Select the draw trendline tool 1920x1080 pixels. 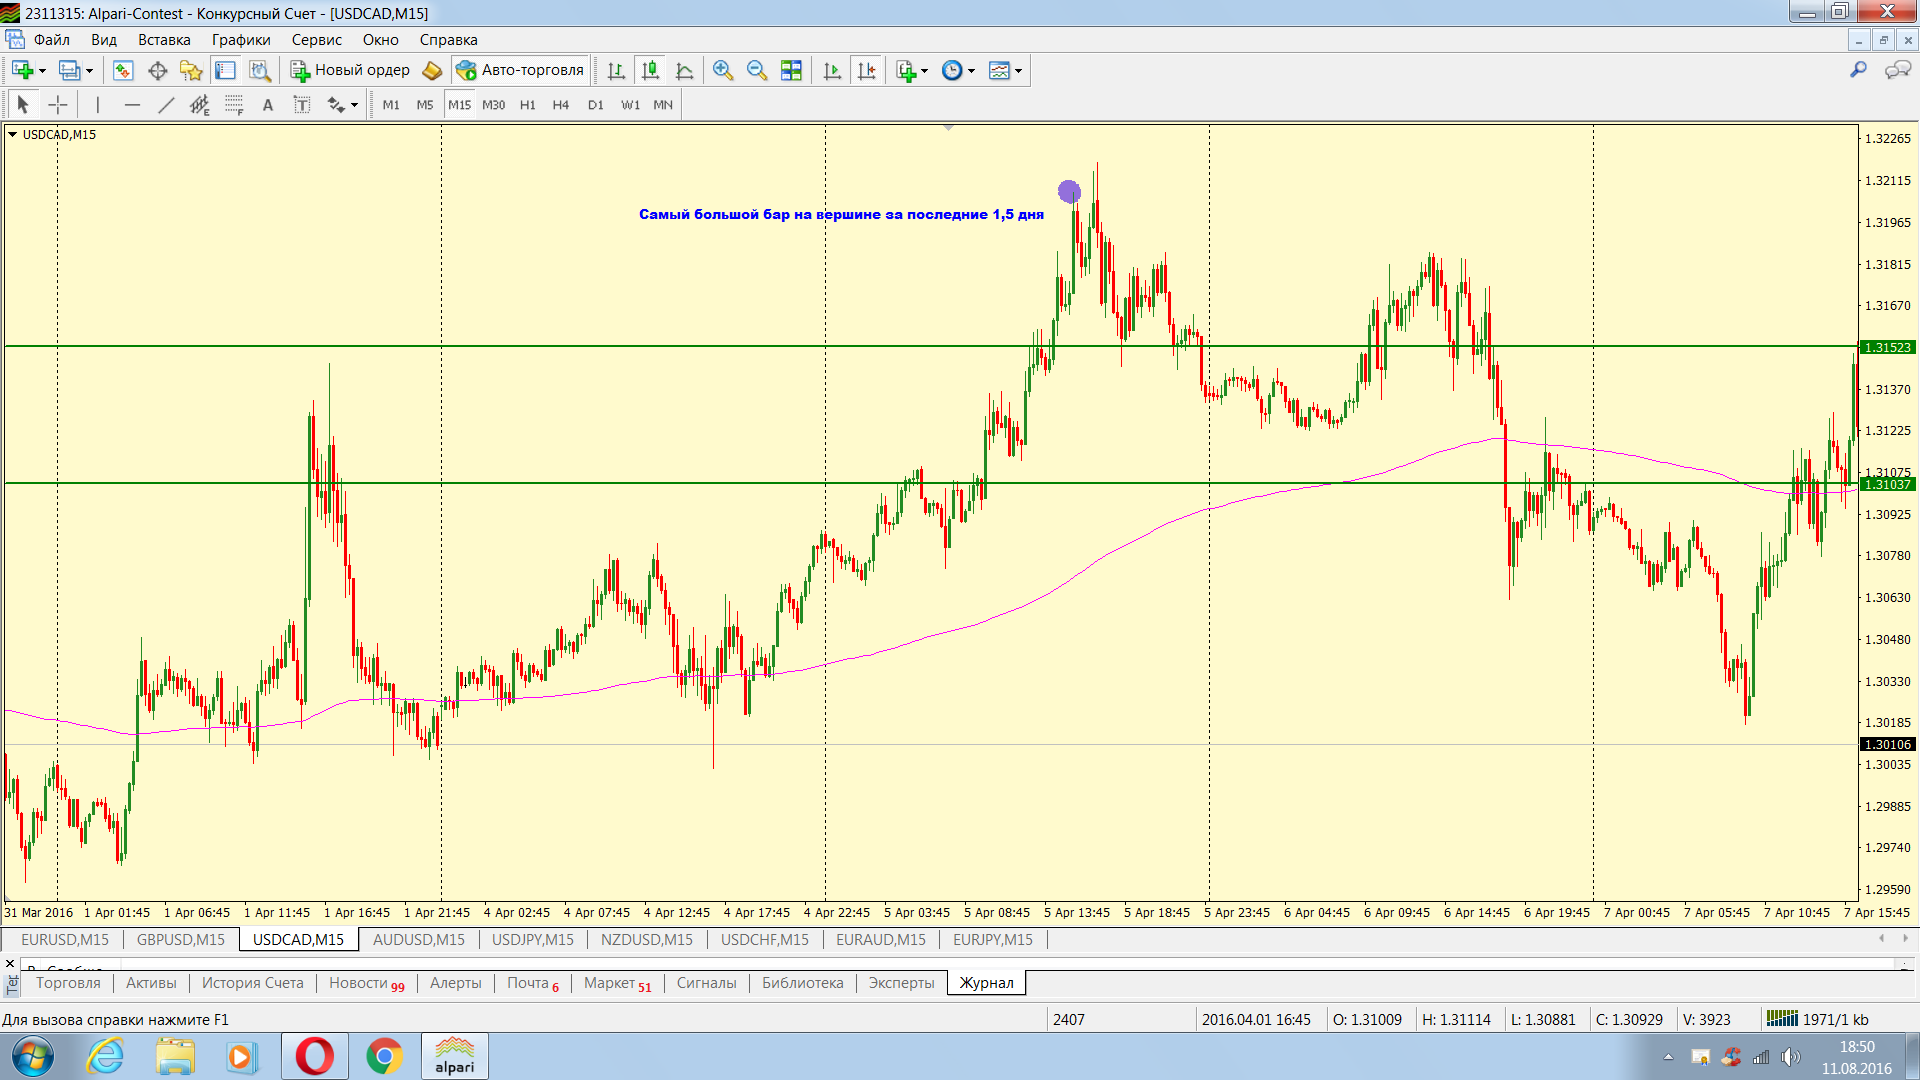tap(166, 105)
